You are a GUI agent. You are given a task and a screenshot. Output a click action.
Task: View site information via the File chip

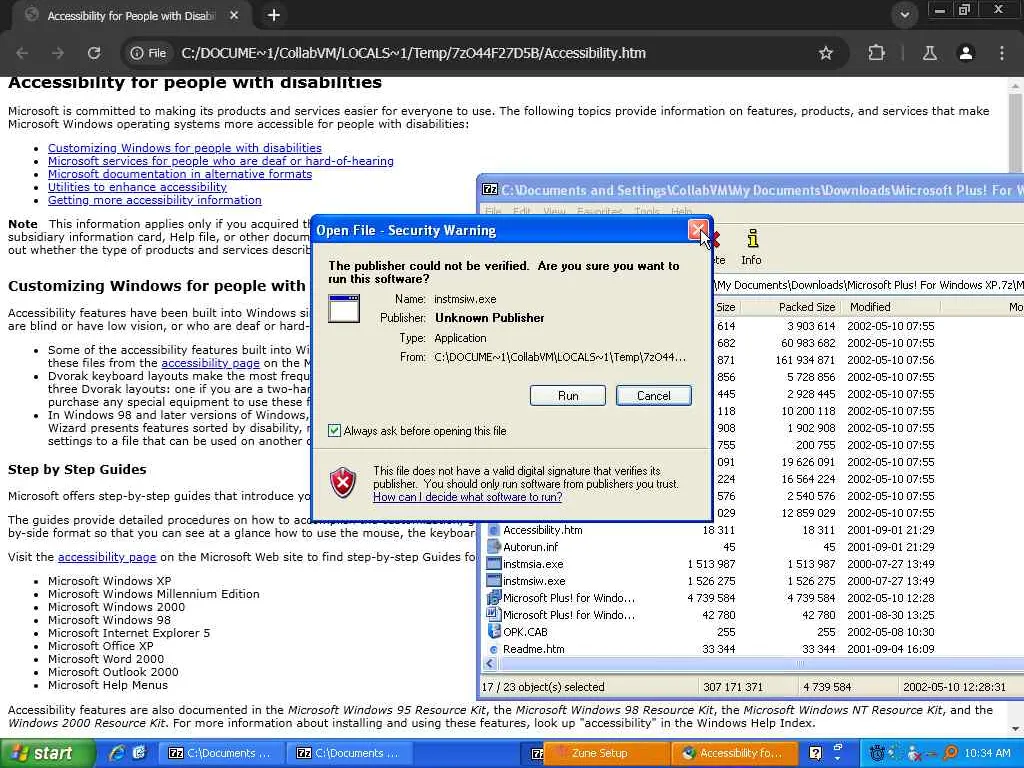[x=149, y=54]
